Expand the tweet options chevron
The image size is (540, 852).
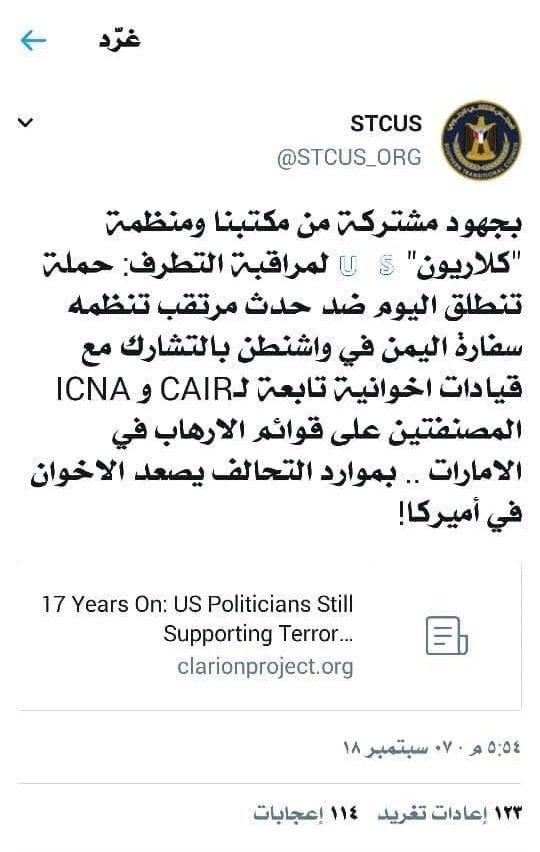pos(26,122)
